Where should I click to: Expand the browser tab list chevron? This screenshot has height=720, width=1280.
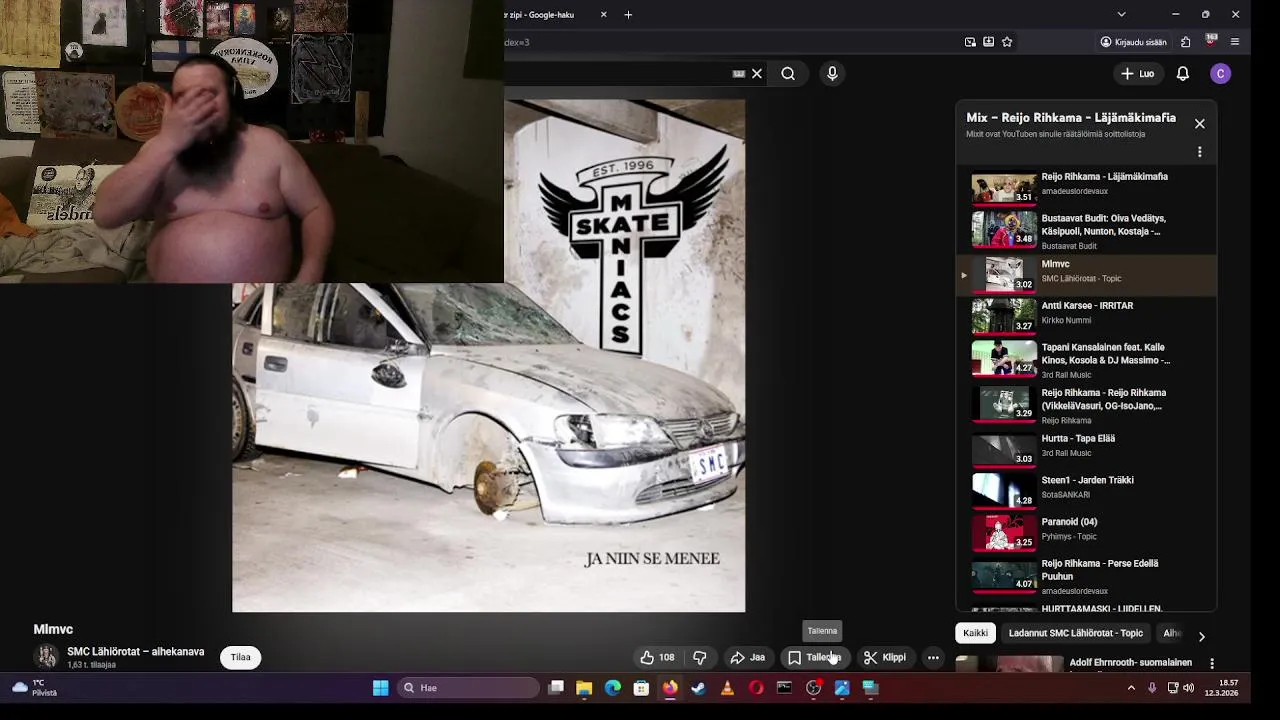point(1121,14)
